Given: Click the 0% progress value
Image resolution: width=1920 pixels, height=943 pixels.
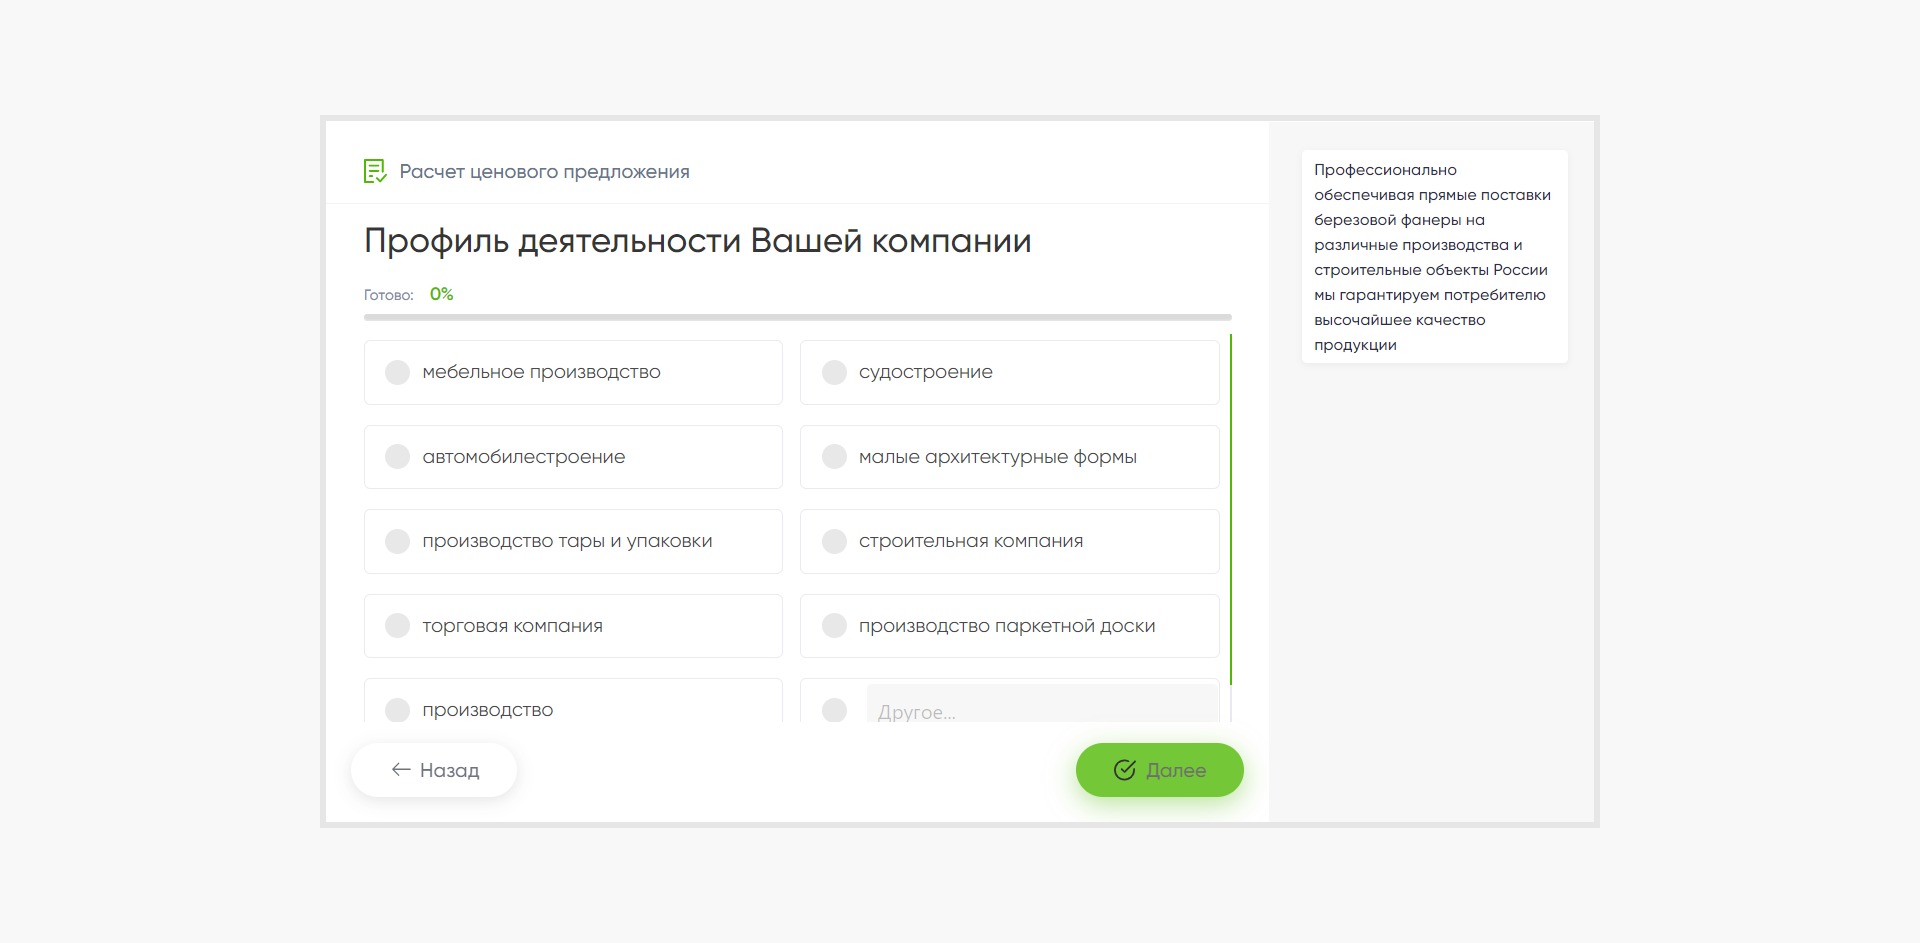Looking at the screenshot, I should point(441,294).
